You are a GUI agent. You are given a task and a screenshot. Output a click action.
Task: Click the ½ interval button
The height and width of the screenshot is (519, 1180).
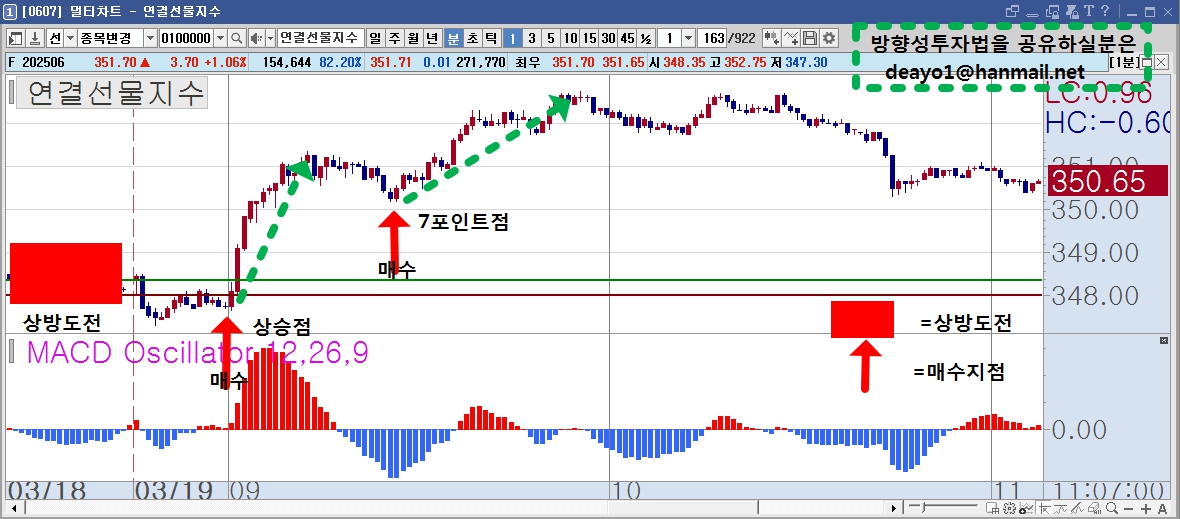coord(646,38)
